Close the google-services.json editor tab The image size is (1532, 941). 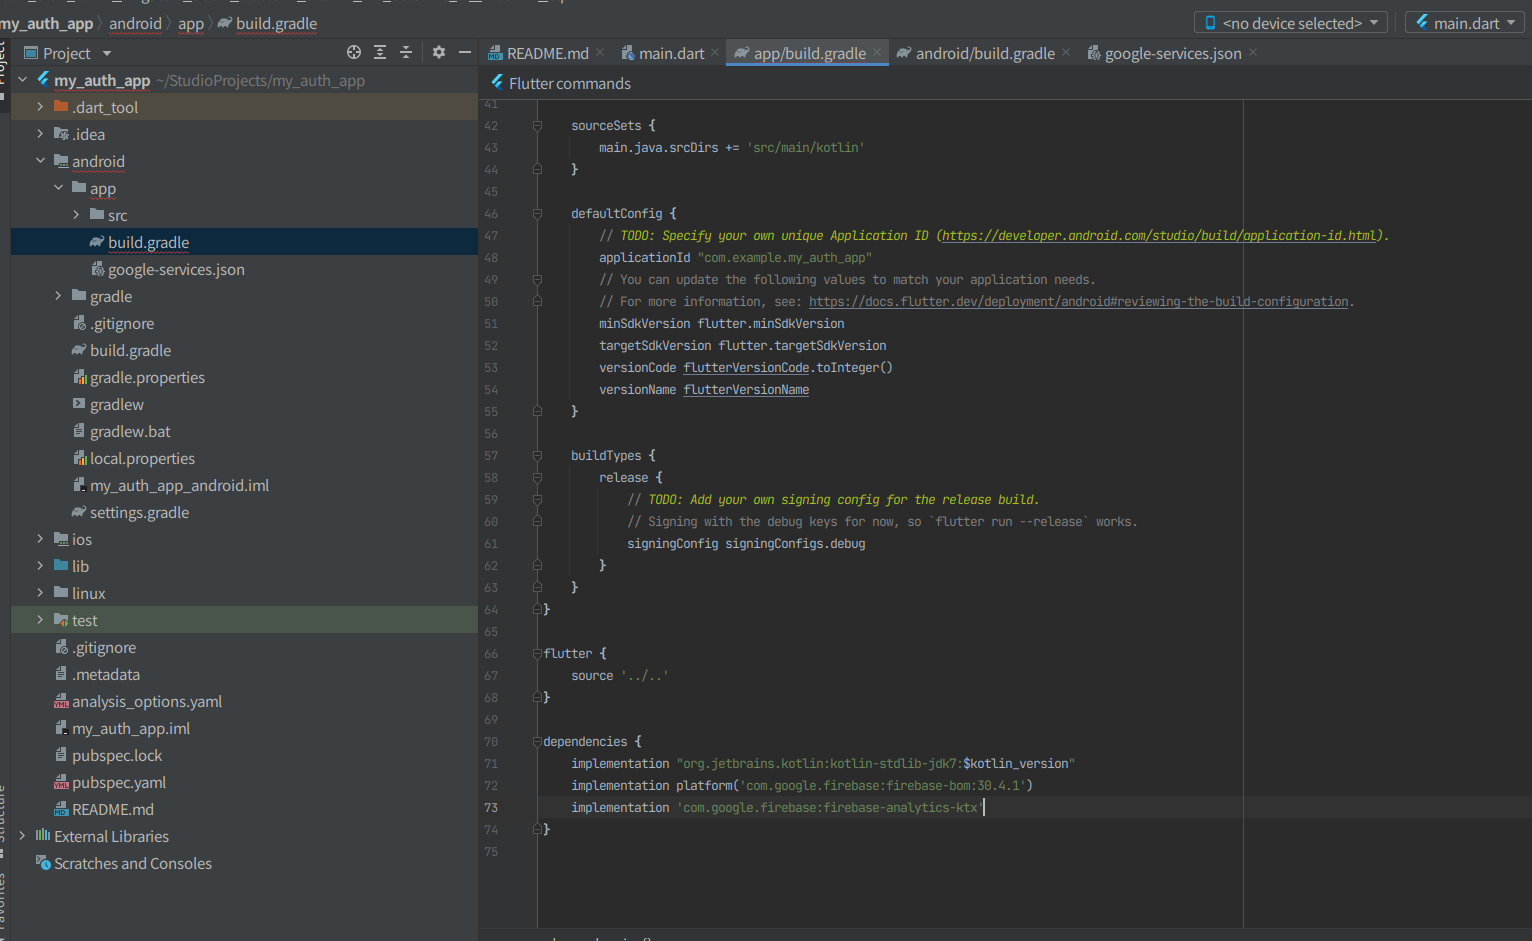click(1253, 52)
